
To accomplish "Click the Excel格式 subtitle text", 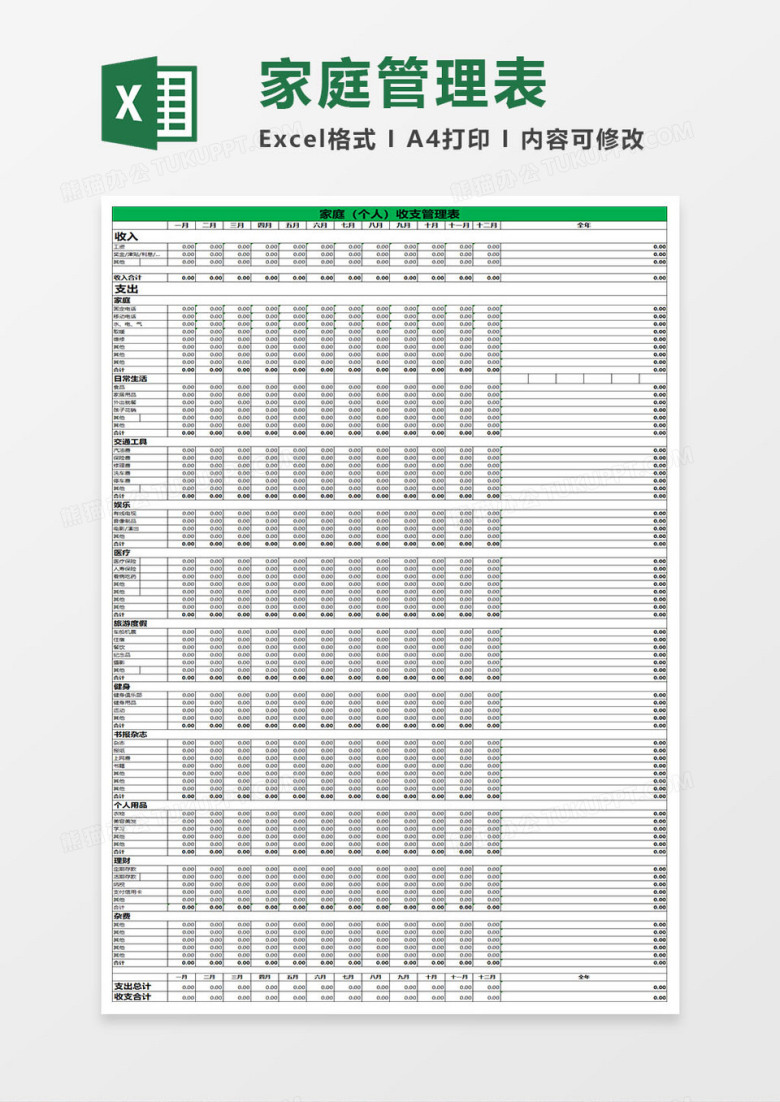I will tap(318, 139).
